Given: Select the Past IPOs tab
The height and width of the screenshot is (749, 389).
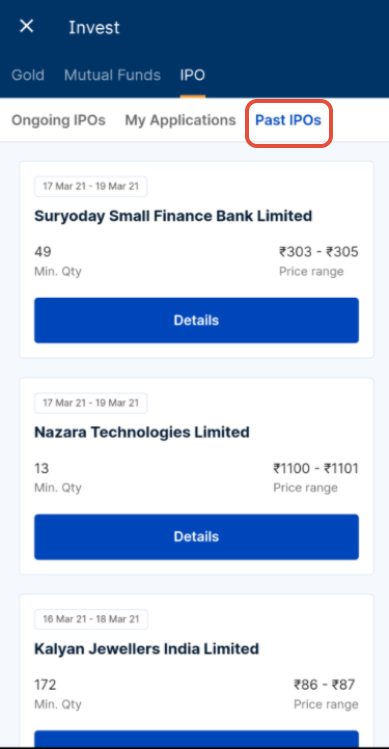Looking at the screenshot, I should [288, 120].
